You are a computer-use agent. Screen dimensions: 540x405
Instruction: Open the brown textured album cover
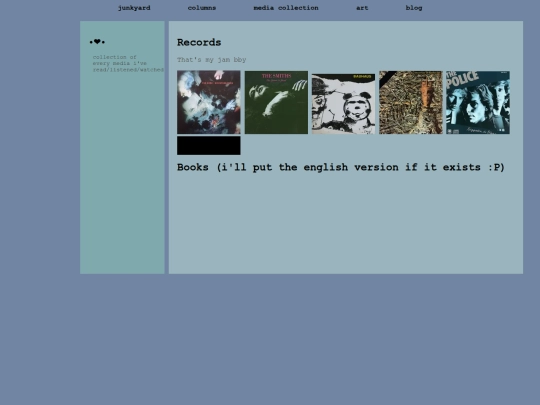[411, 102]
